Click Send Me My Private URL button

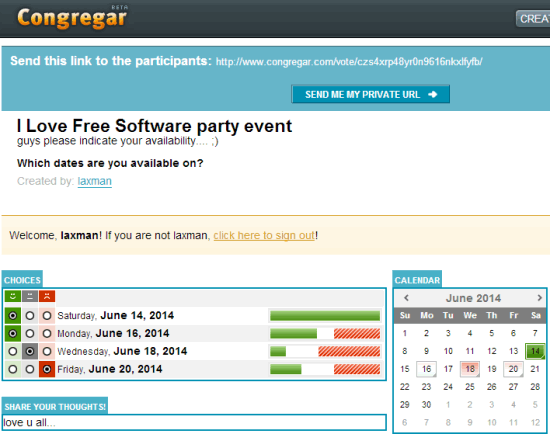coord(370,94)
